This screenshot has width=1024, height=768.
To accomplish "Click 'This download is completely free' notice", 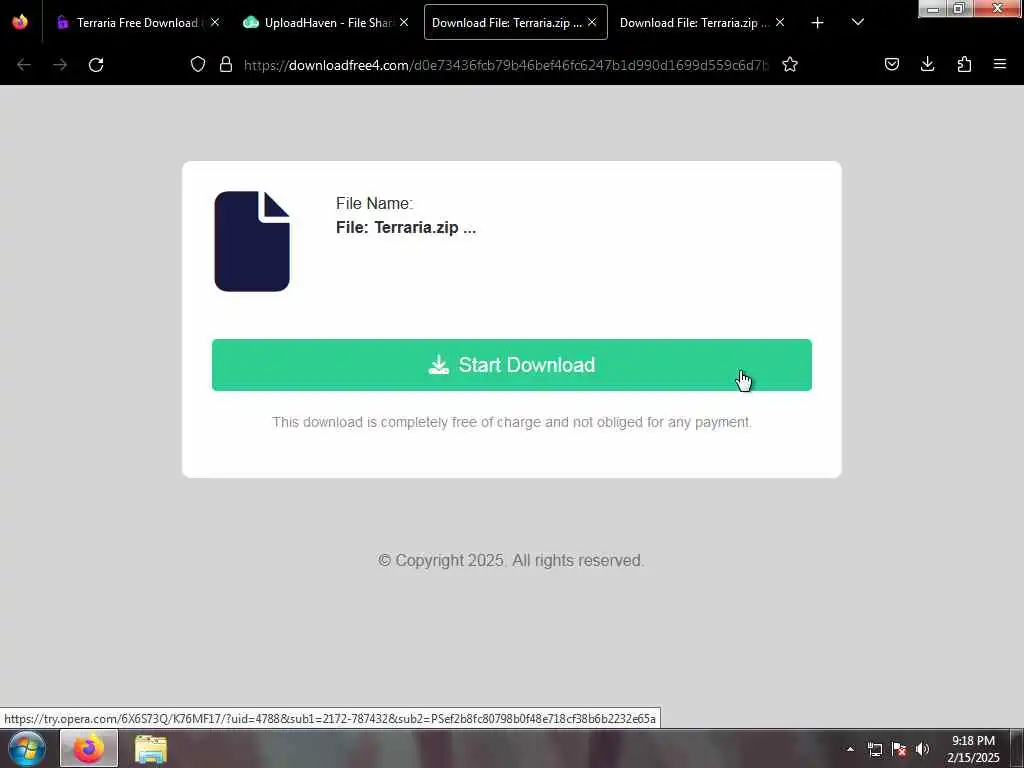I will 511,422.
